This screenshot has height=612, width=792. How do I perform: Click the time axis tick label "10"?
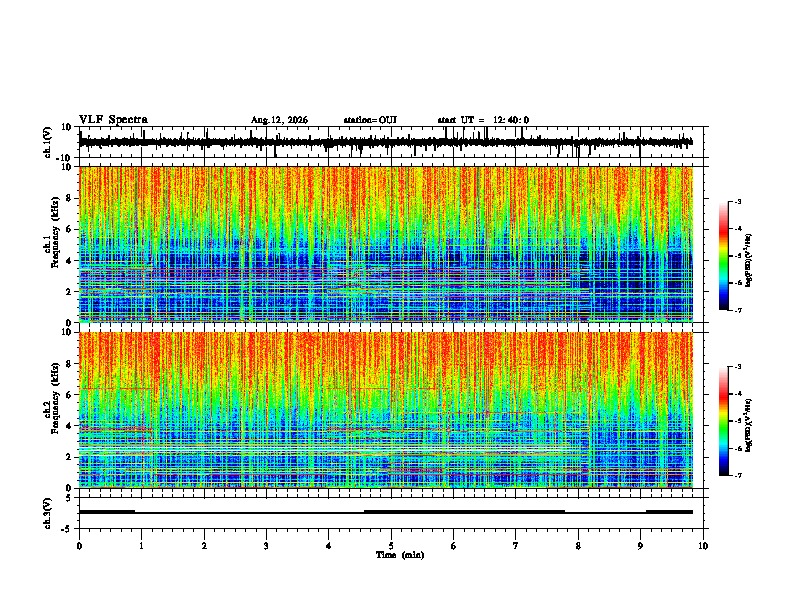pyautogui.click(x=703, y=546)
